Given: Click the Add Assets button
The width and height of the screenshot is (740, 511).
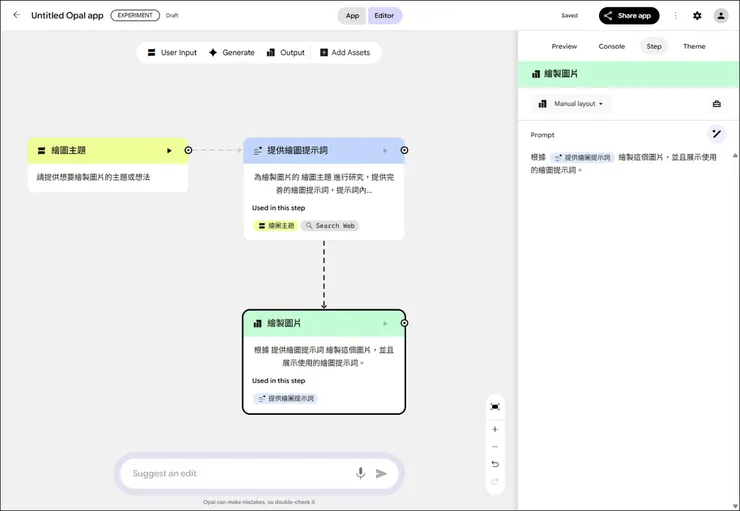Looking at the screenshot, I should coord(345,52).
